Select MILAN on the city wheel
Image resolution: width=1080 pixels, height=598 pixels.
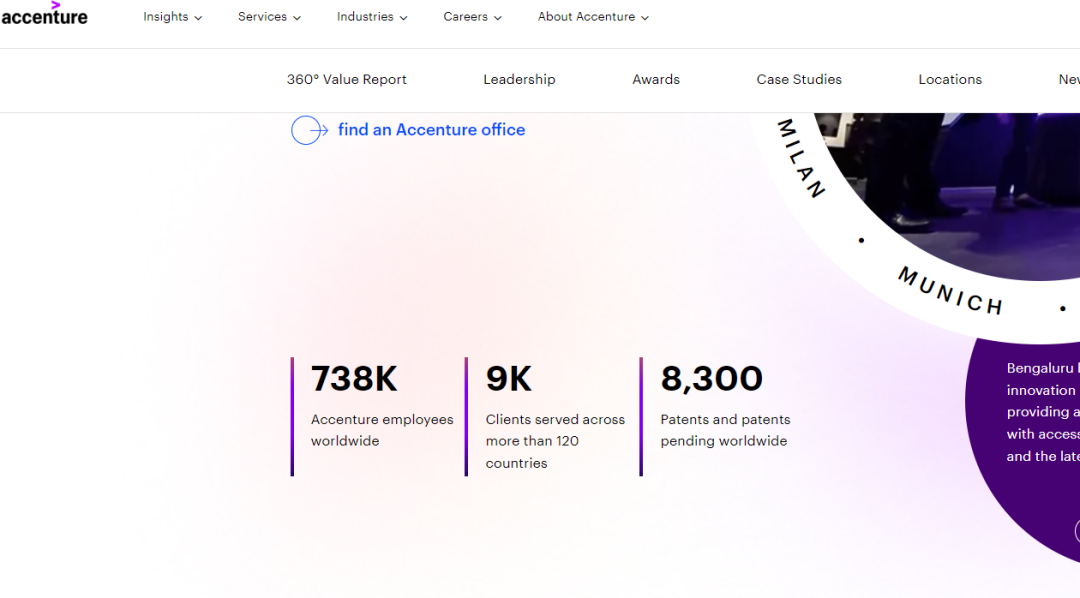pos(801,158)
